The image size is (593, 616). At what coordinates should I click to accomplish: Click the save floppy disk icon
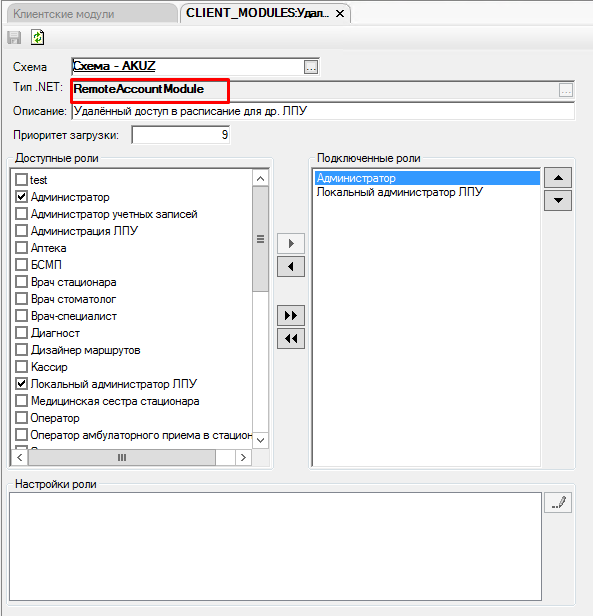click(15, 38)
